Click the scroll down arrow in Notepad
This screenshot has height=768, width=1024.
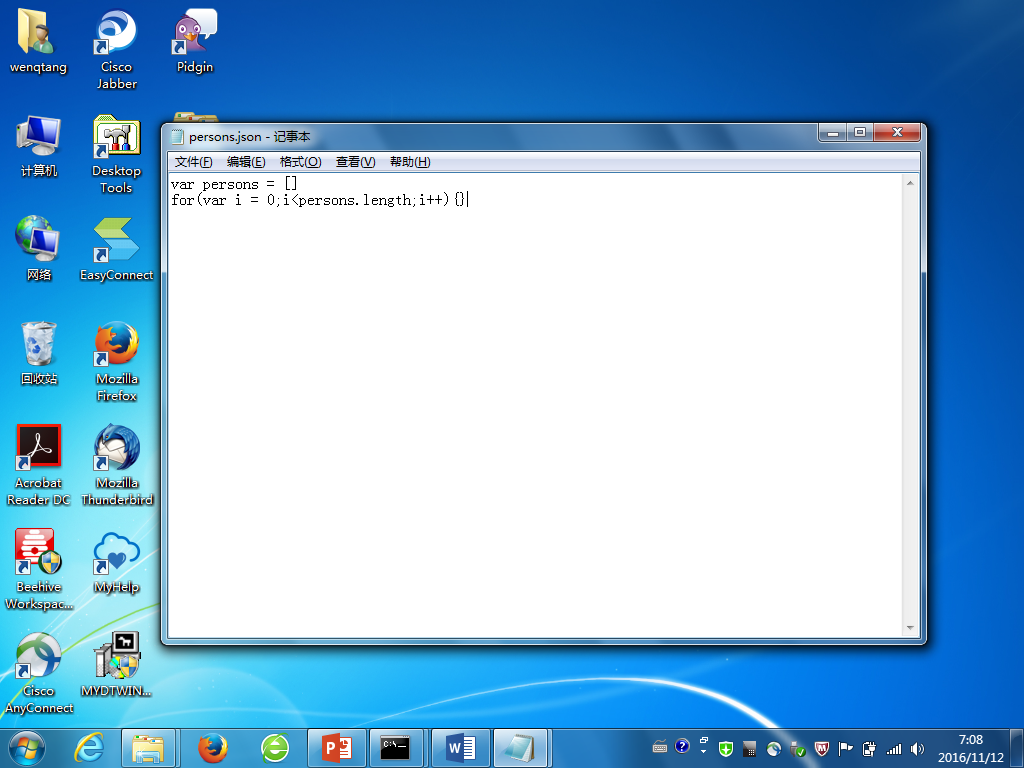point(910,628)
